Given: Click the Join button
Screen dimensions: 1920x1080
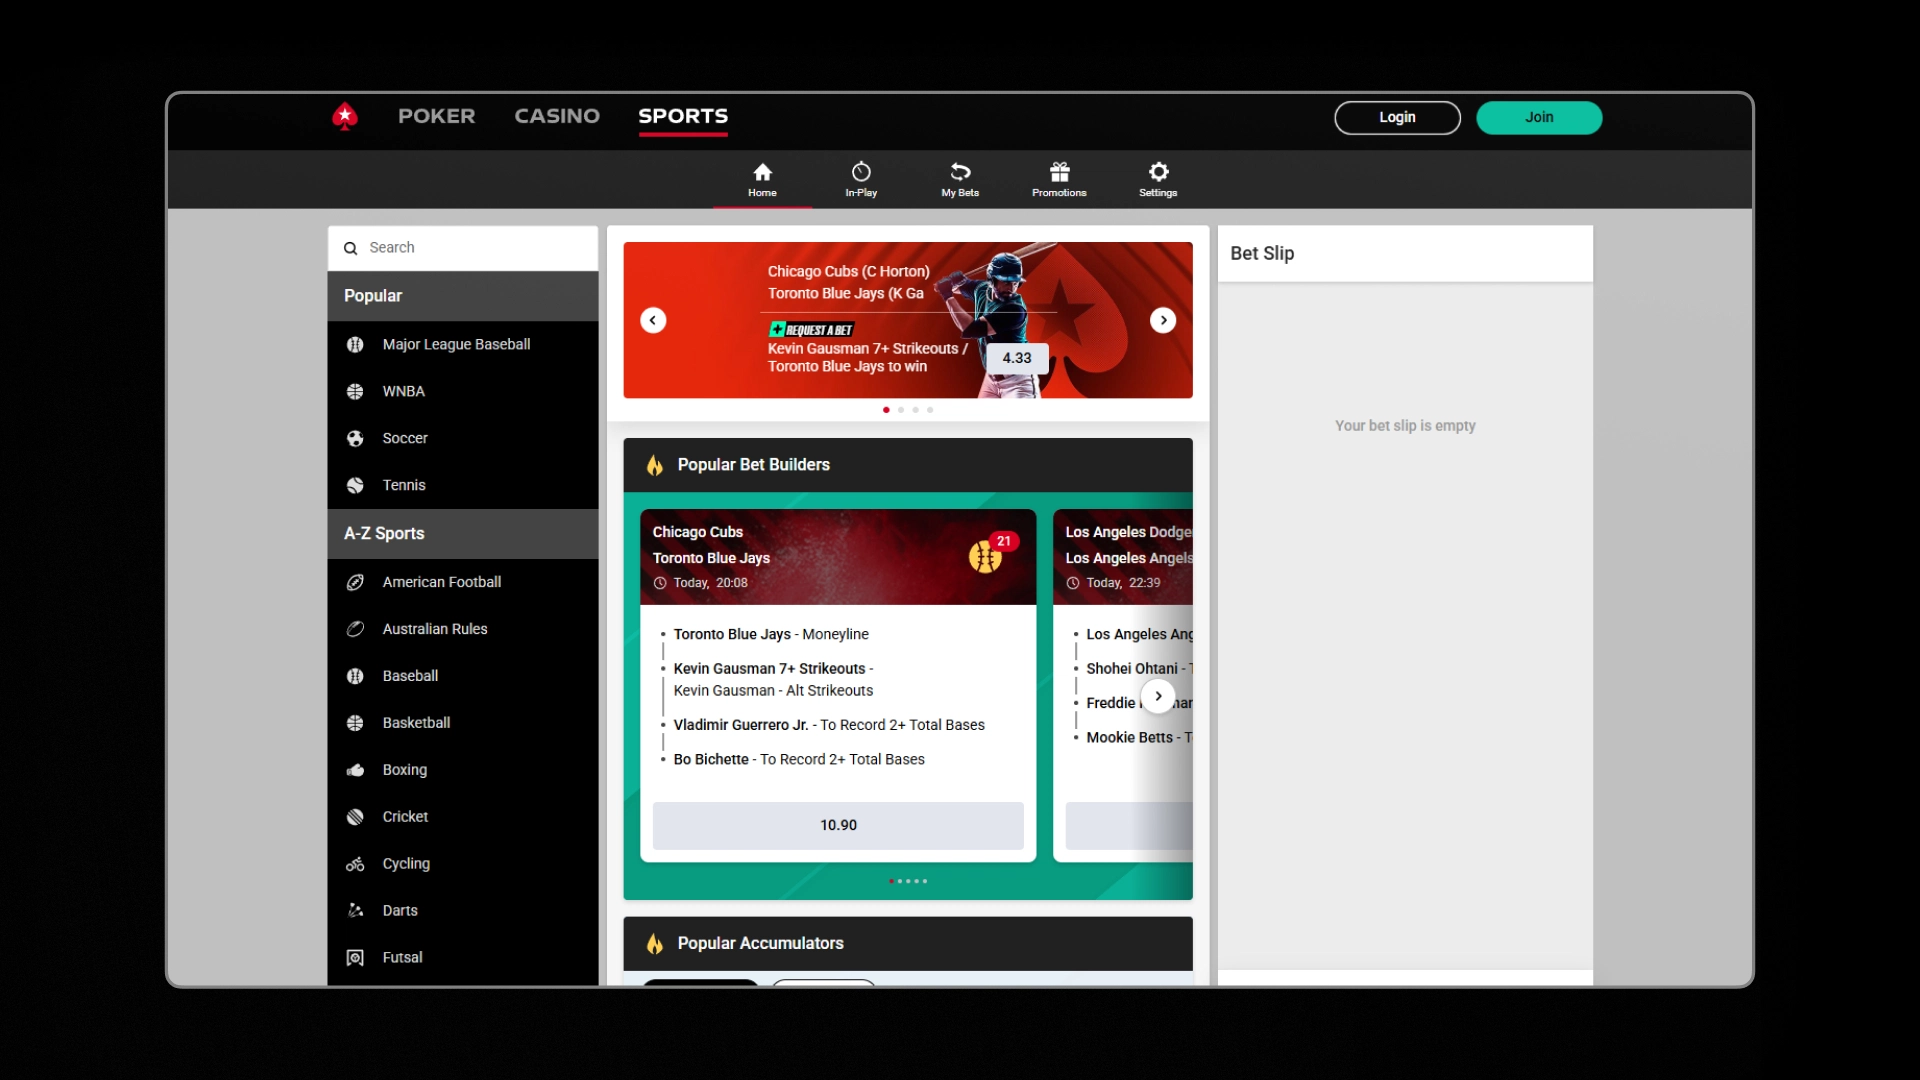Looking at the screenshot, I should click(x=1539, y=118).
